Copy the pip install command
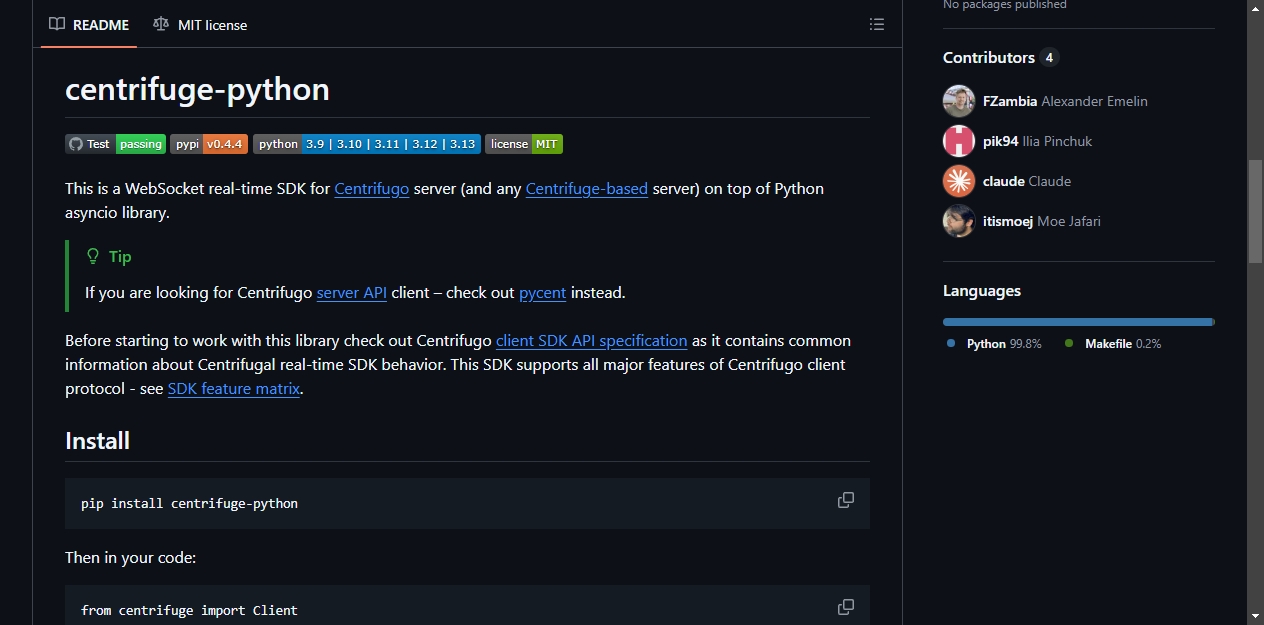Viewport: 1264px width, 625px height. (846, 500)
